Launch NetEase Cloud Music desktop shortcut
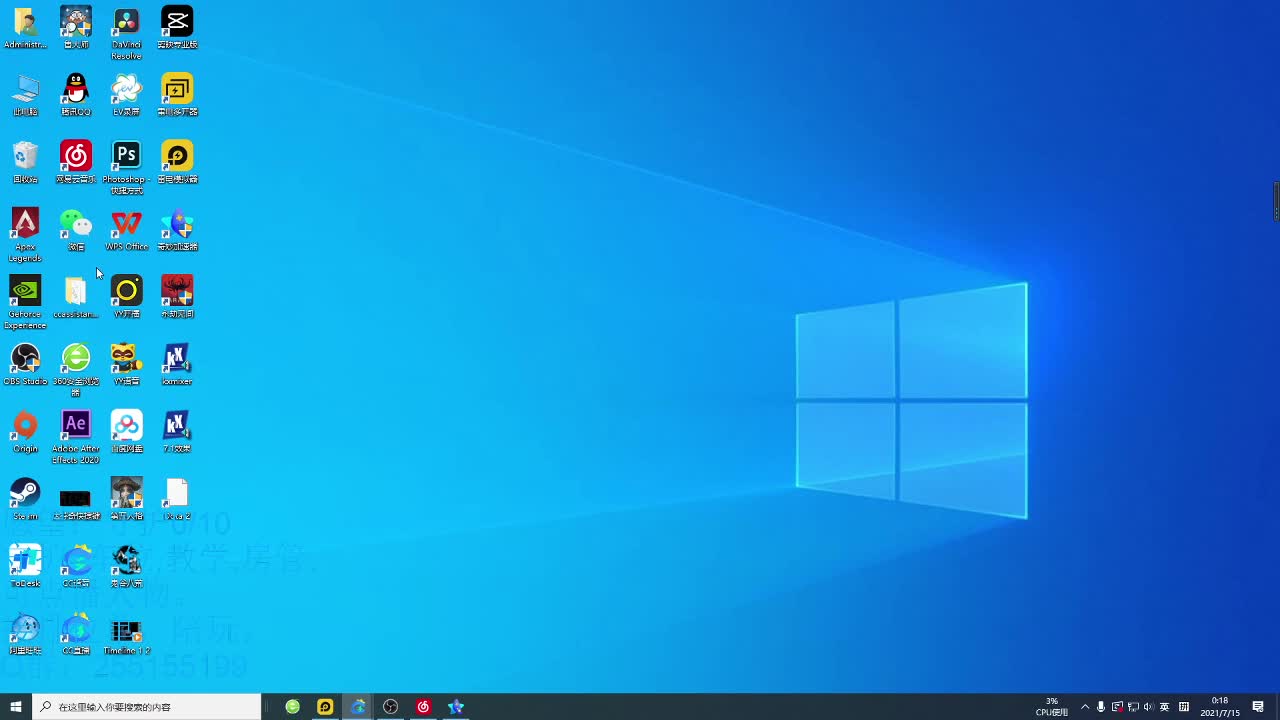The width and height of the screenshot is (1280, 720). click(x=76, y=162)
